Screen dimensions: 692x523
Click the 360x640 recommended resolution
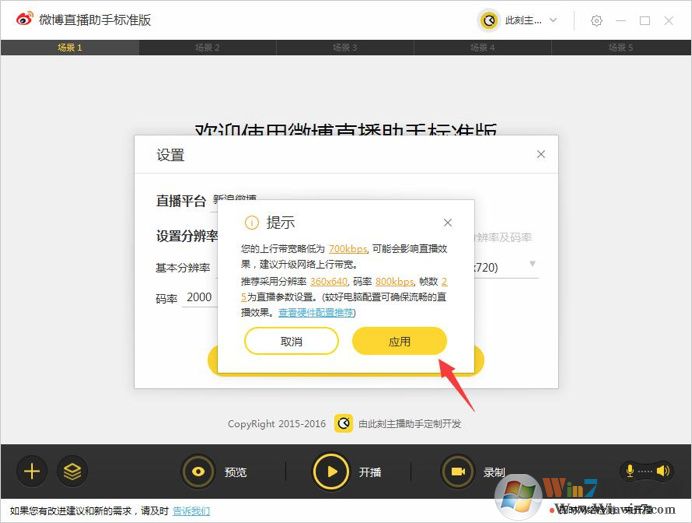(x=329, y=282)
